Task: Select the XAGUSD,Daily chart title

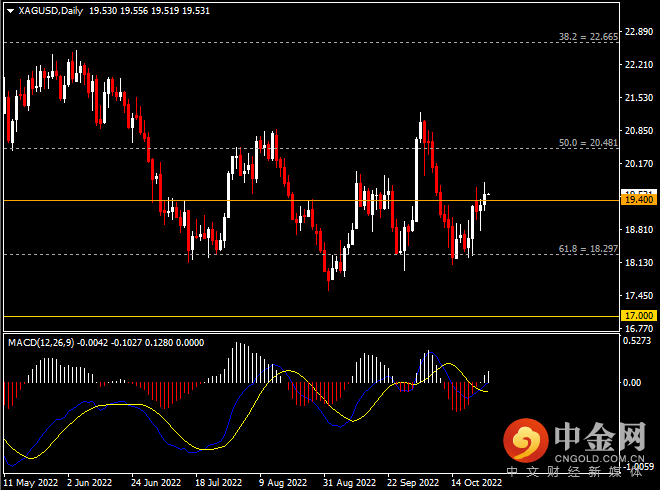Action: point(51,11)
